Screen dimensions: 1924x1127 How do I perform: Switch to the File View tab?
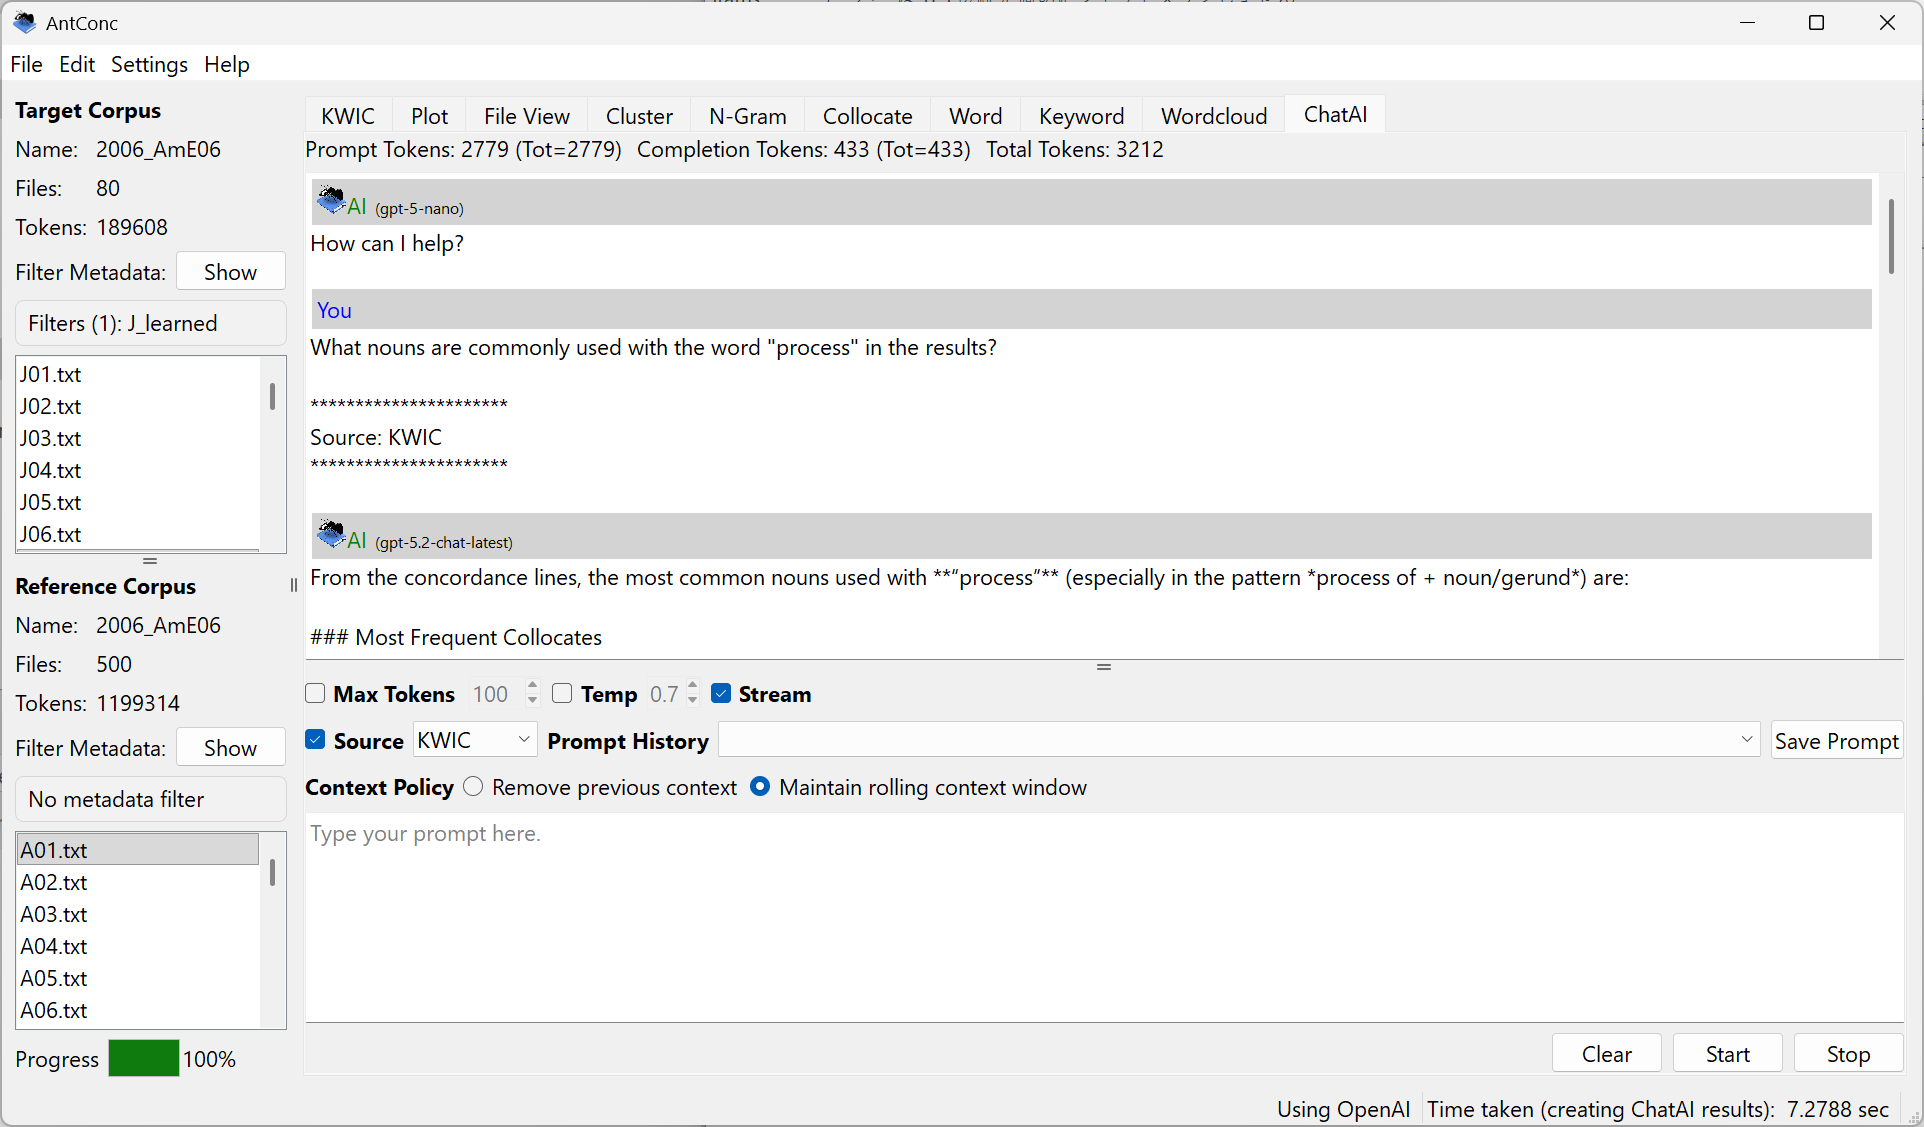[527, 116]
